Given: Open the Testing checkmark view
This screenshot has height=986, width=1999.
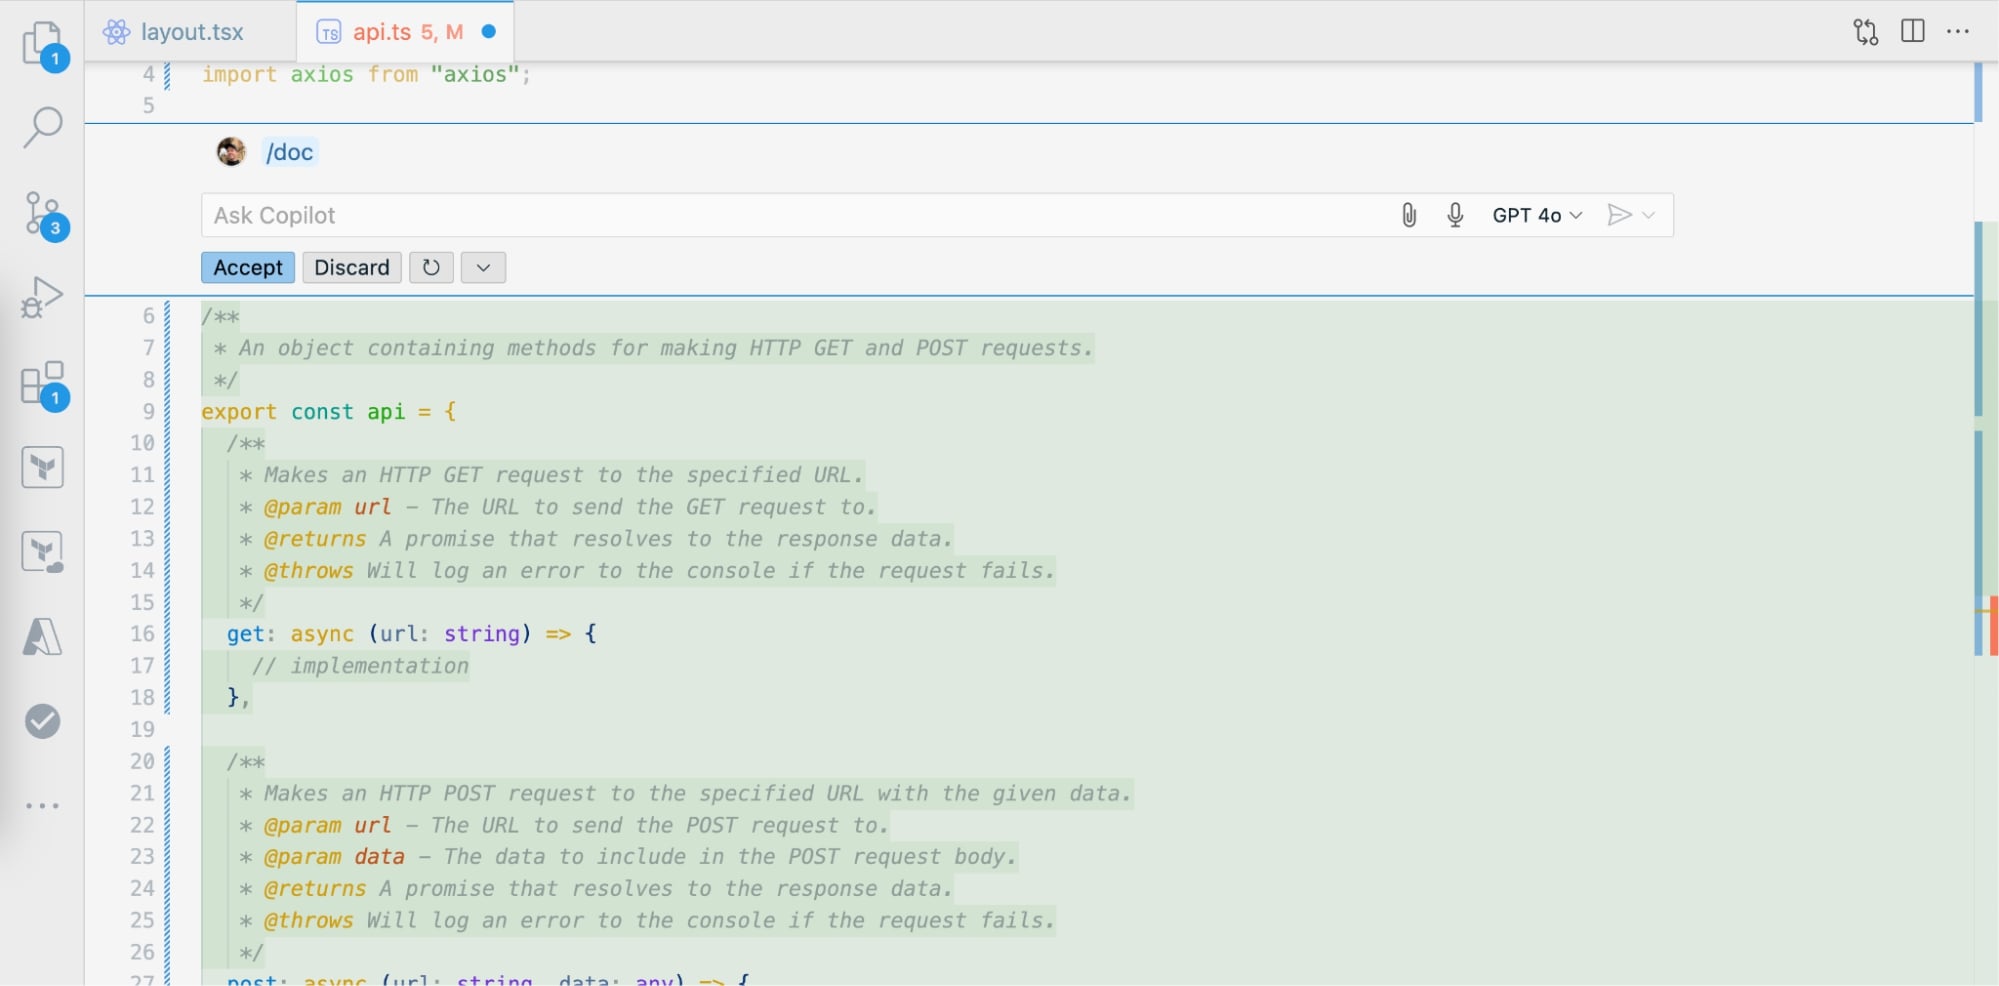Looking at the screenshot, I should 42,721.
